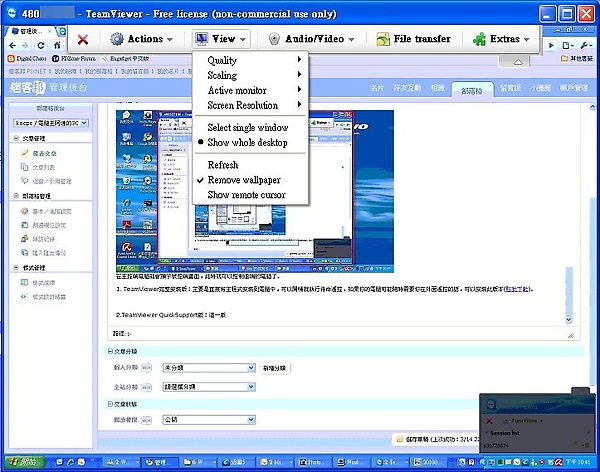Toggle Remove wallpaper option

tap(250, 180)
